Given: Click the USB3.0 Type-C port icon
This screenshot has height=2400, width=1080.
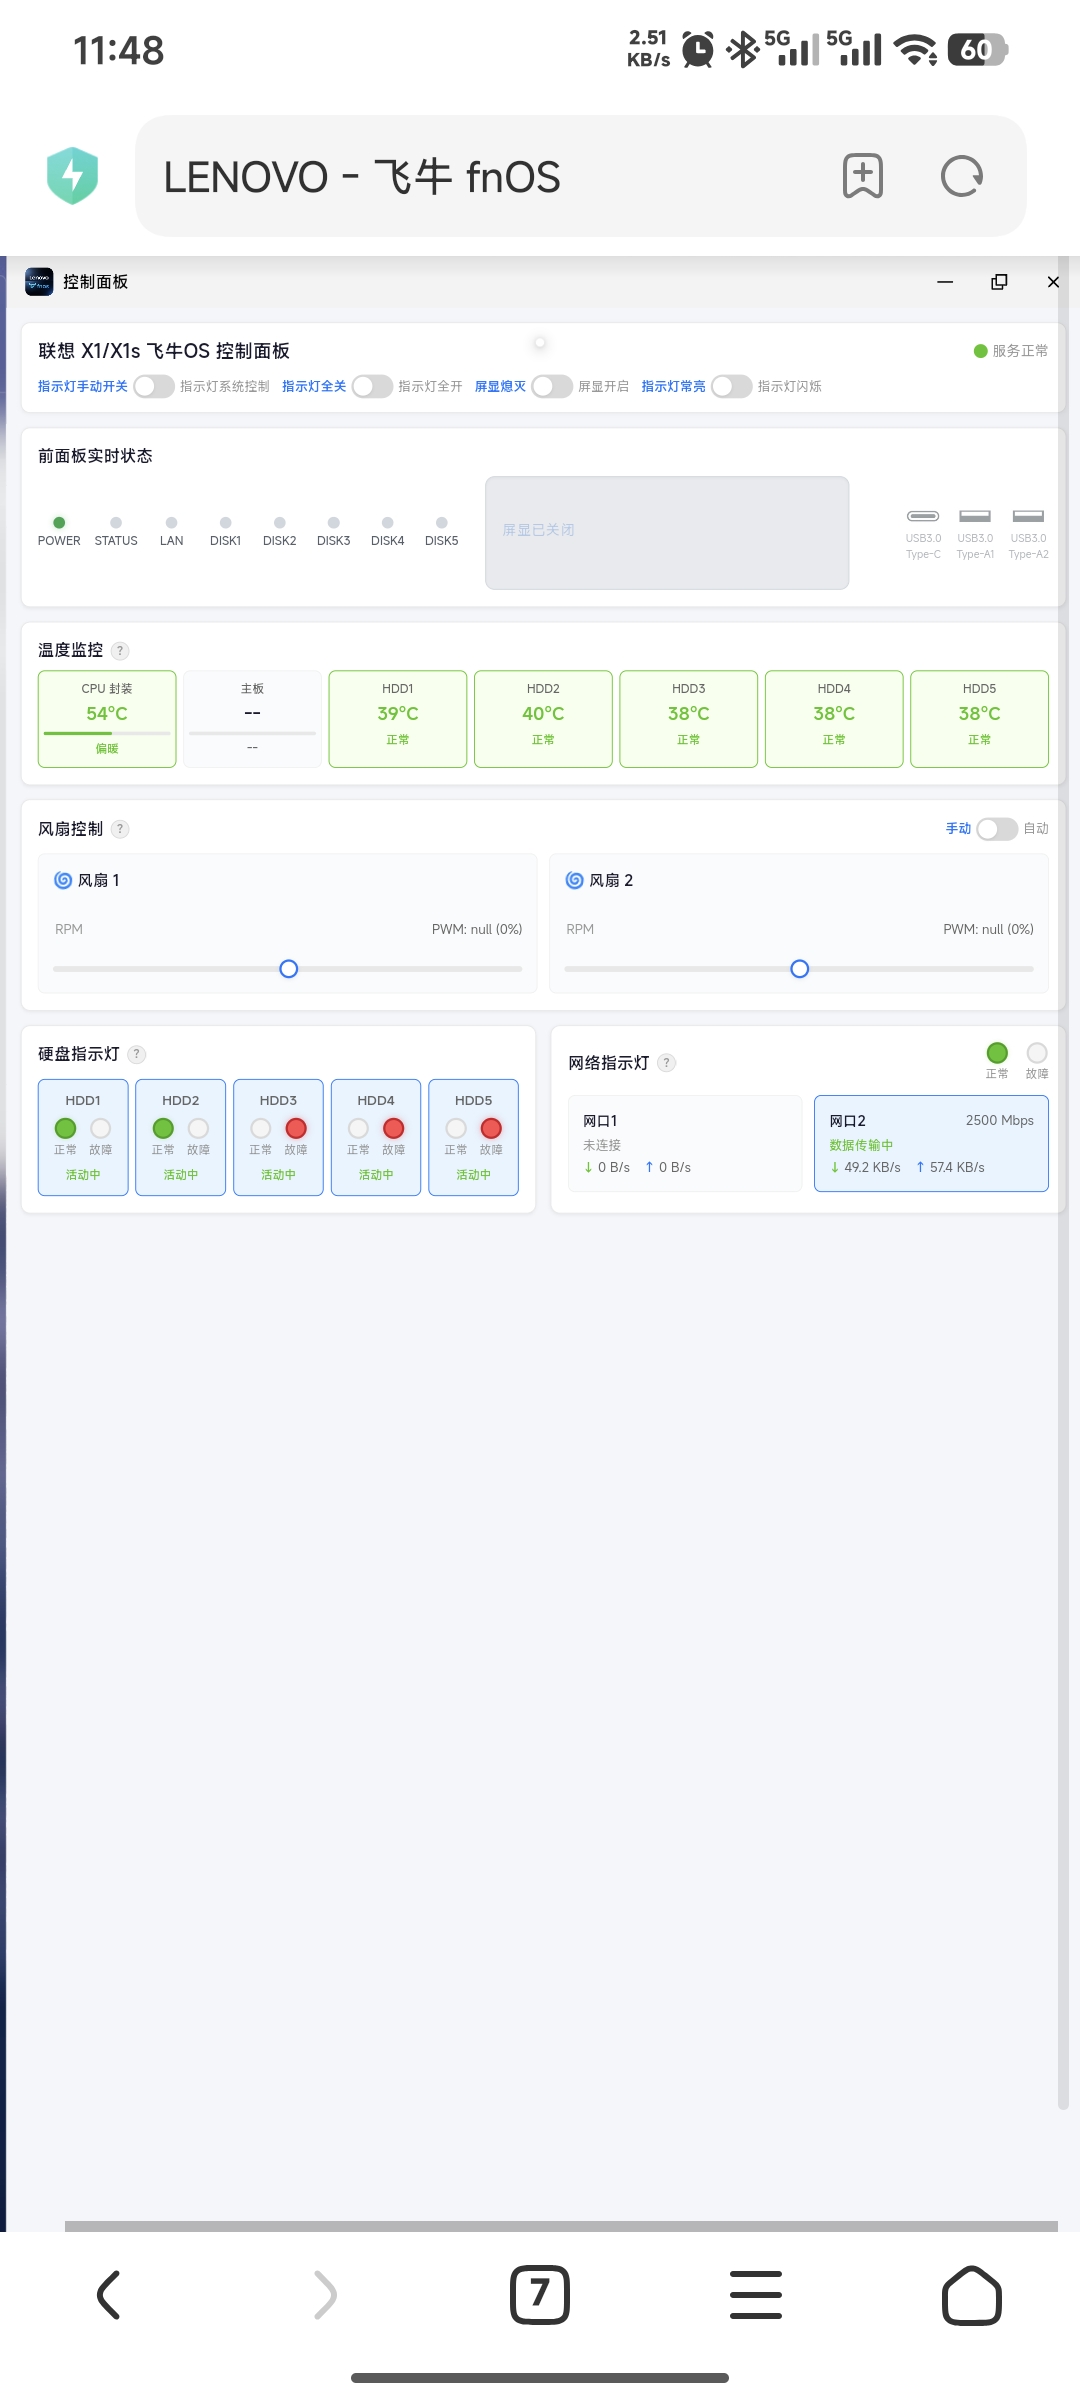Looking at the screenshot, I should point(923,516).
